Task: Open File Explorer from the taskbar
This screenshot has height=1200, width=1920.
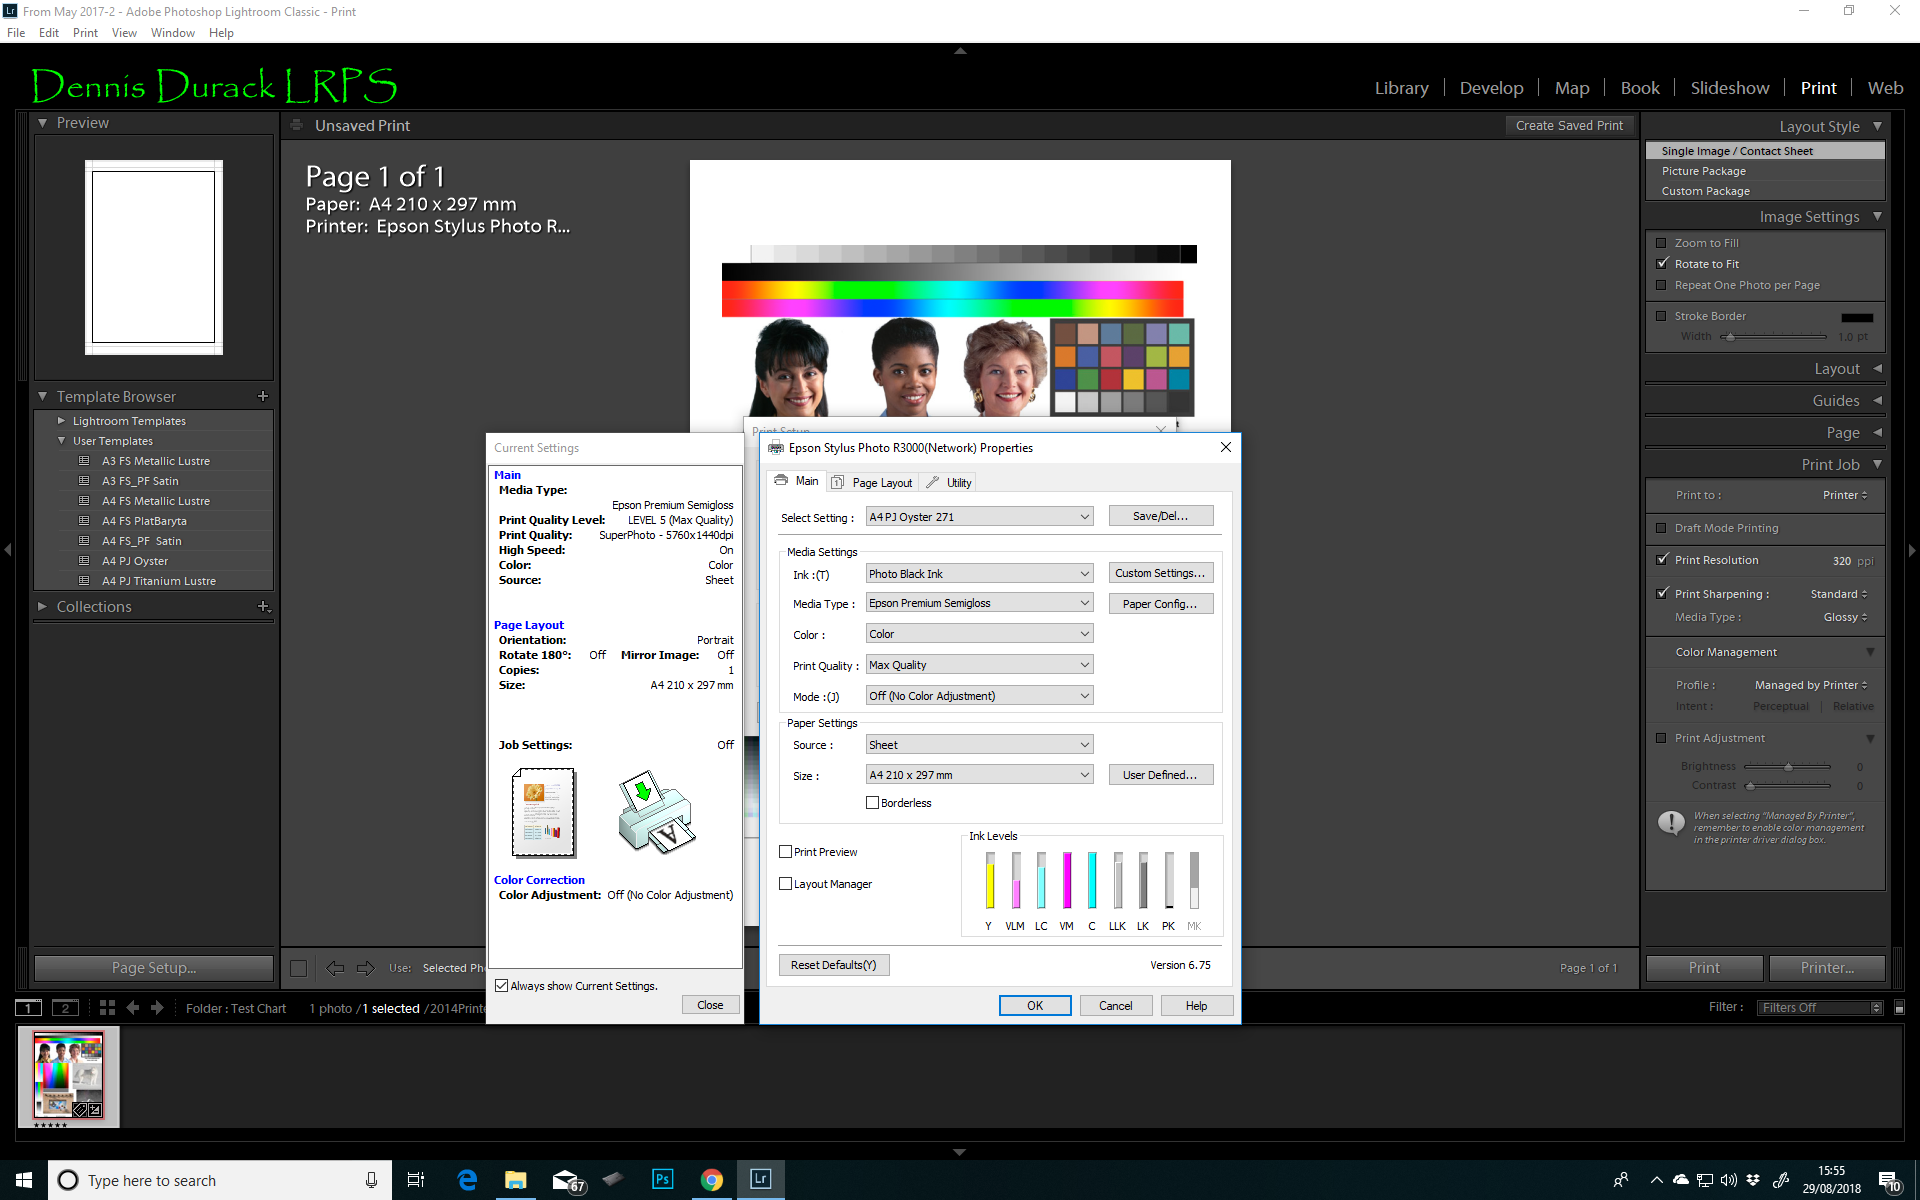Action: coord(515,1180)
